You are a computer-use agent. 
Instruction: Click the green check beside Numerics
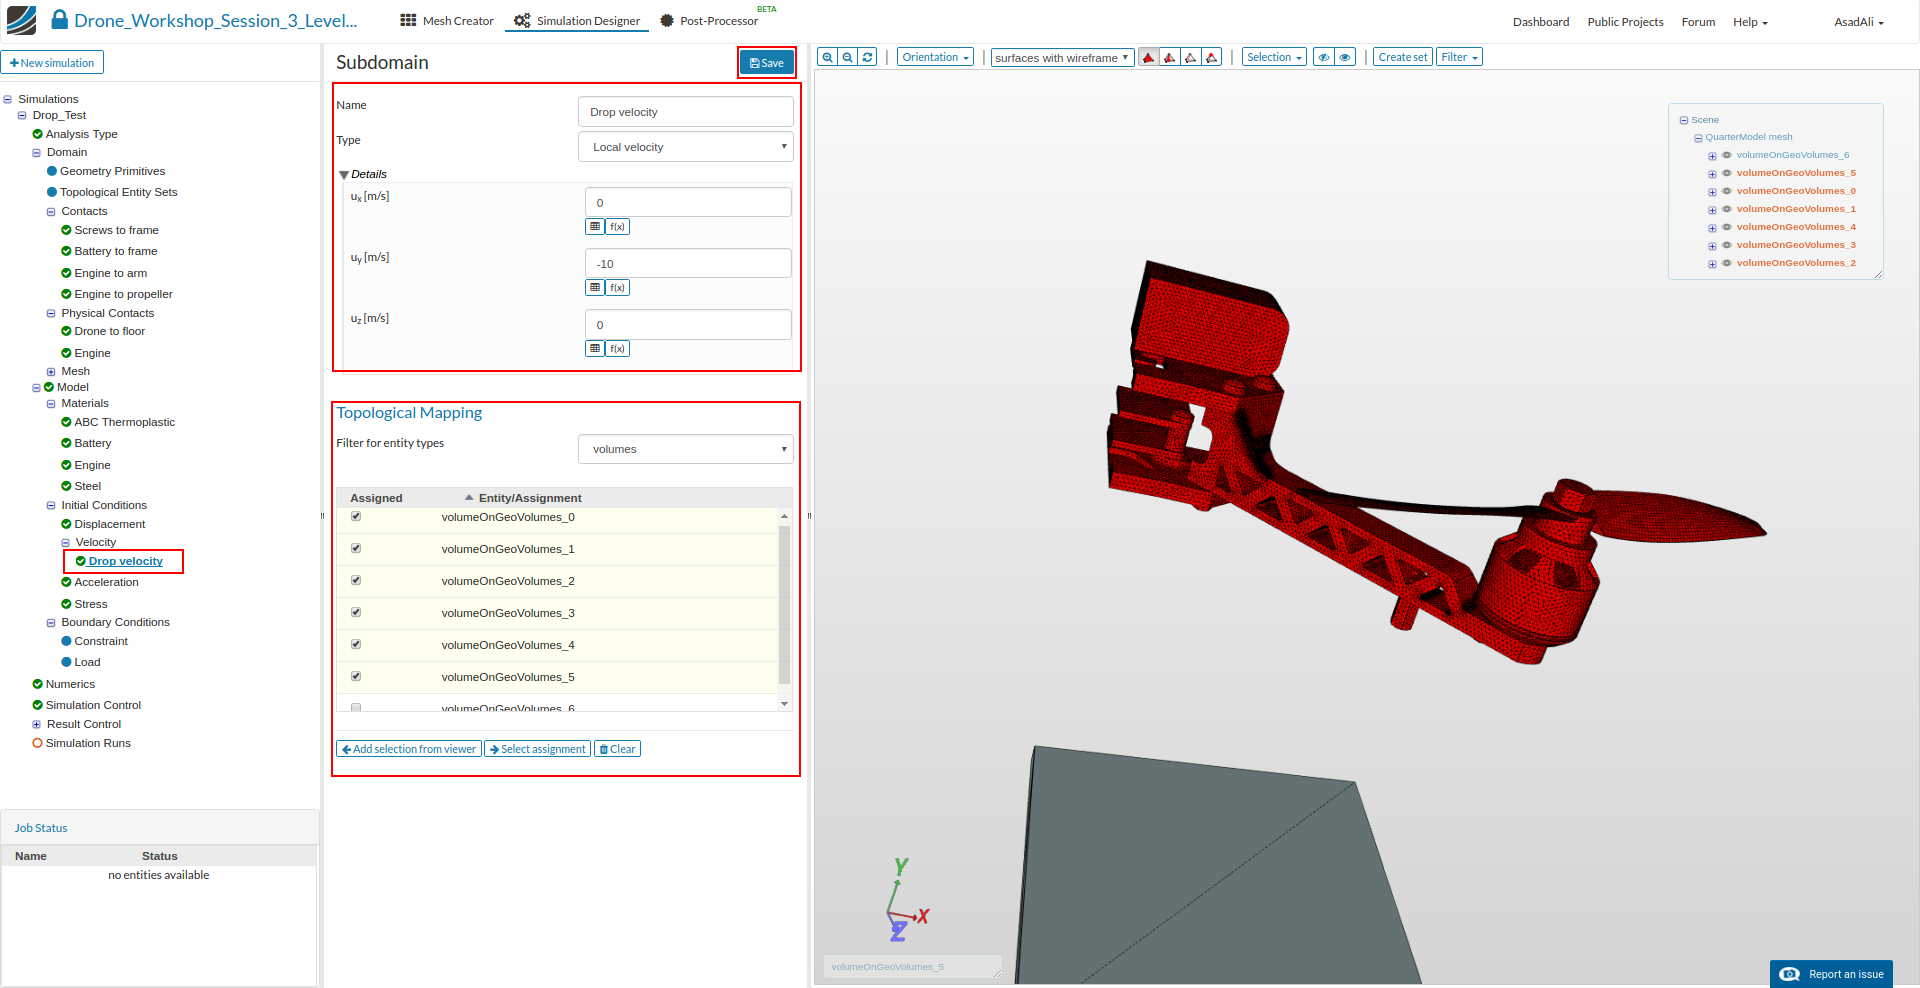38,684
